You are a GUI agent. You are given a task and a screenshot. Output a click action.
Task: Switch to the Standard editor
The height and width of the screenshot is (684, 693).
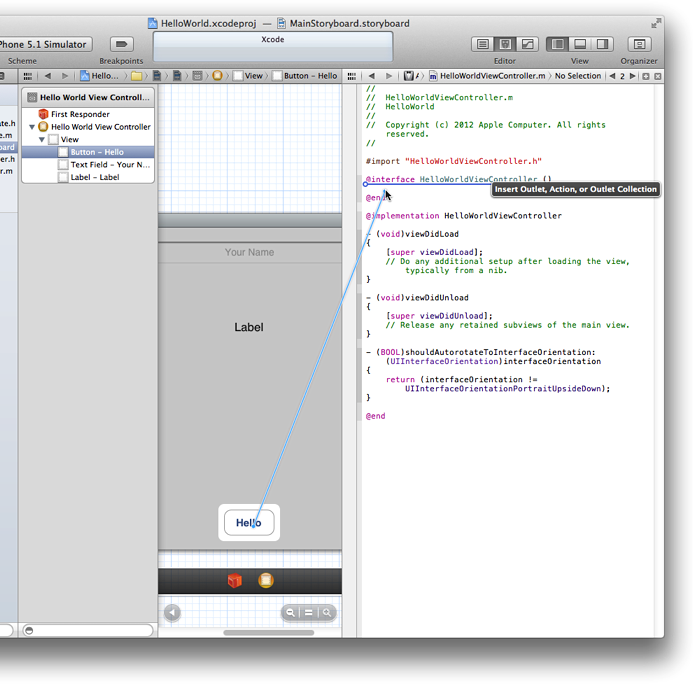483,44
